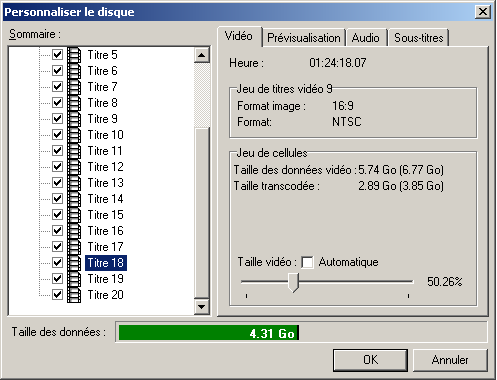
Task: Click the video size slider thumb
Action: coord(293,283)
